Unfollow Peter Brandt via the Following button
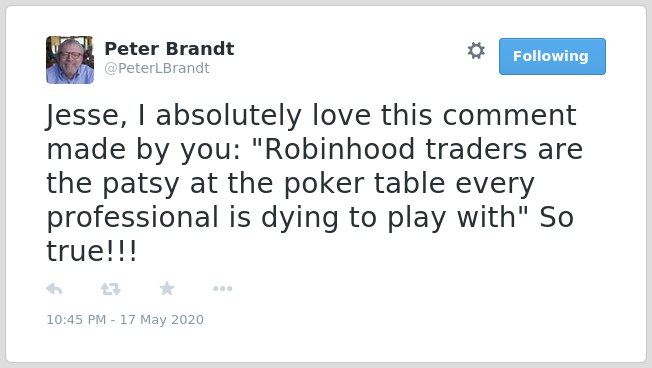 coord(552,57)
